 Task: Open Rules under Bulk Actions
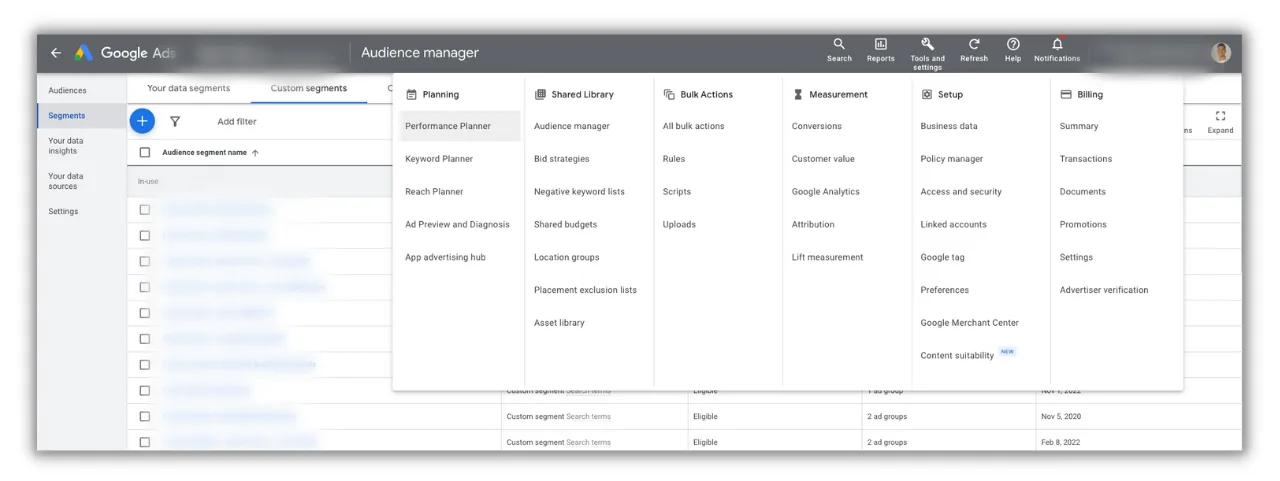[673, 159]
